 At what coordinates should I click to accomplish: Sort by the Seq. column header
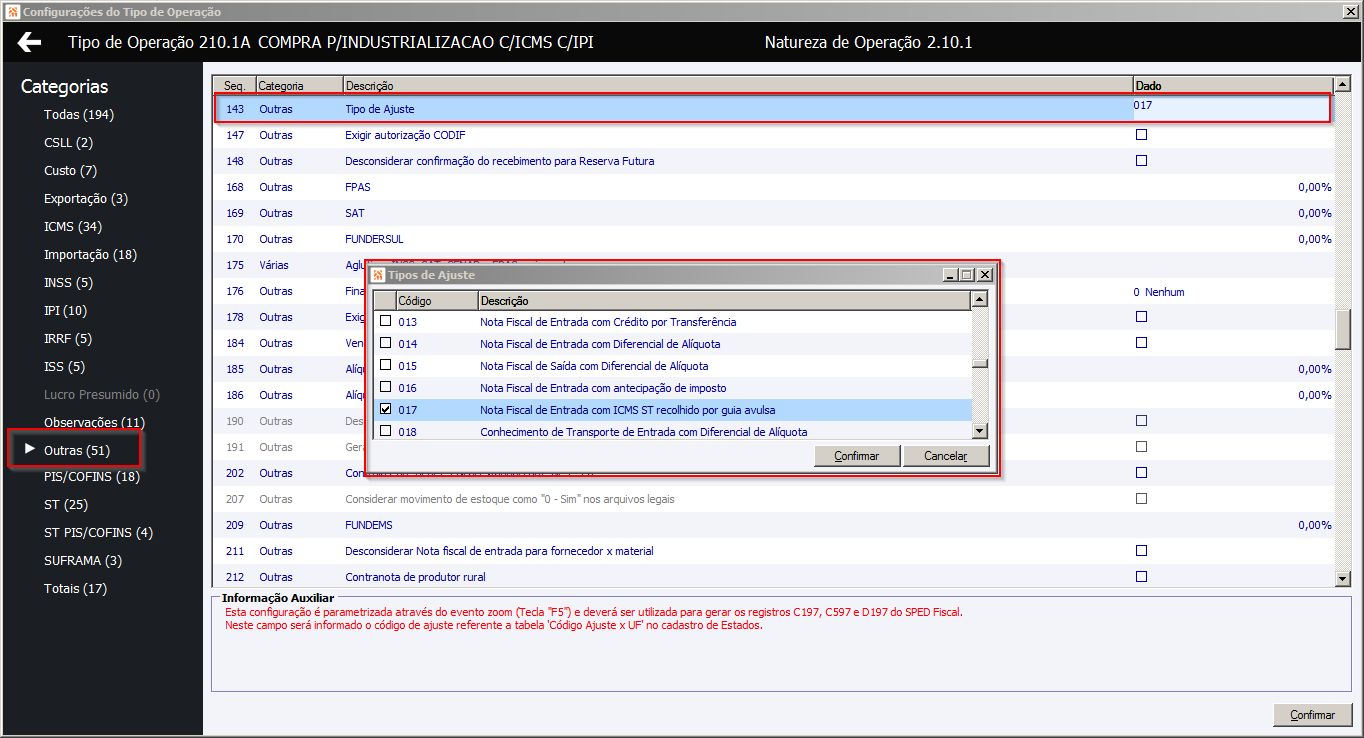[x=235, y=86]
